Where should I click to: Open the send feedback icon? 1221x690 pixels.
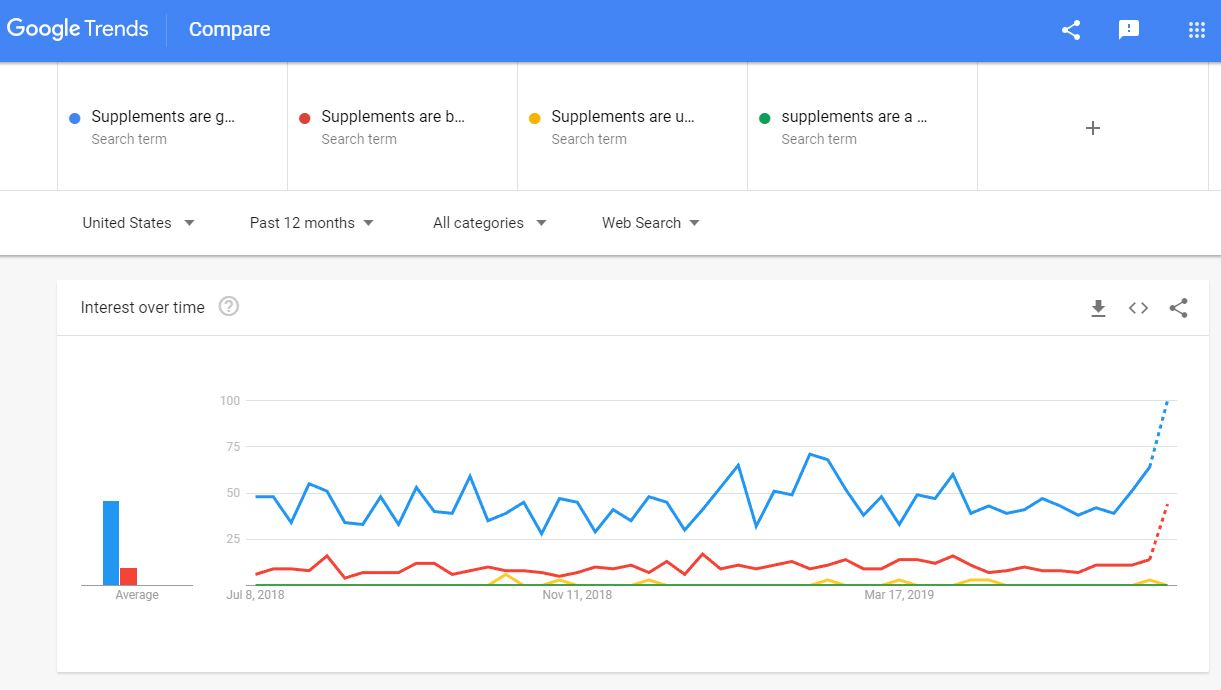(1129, 30)
